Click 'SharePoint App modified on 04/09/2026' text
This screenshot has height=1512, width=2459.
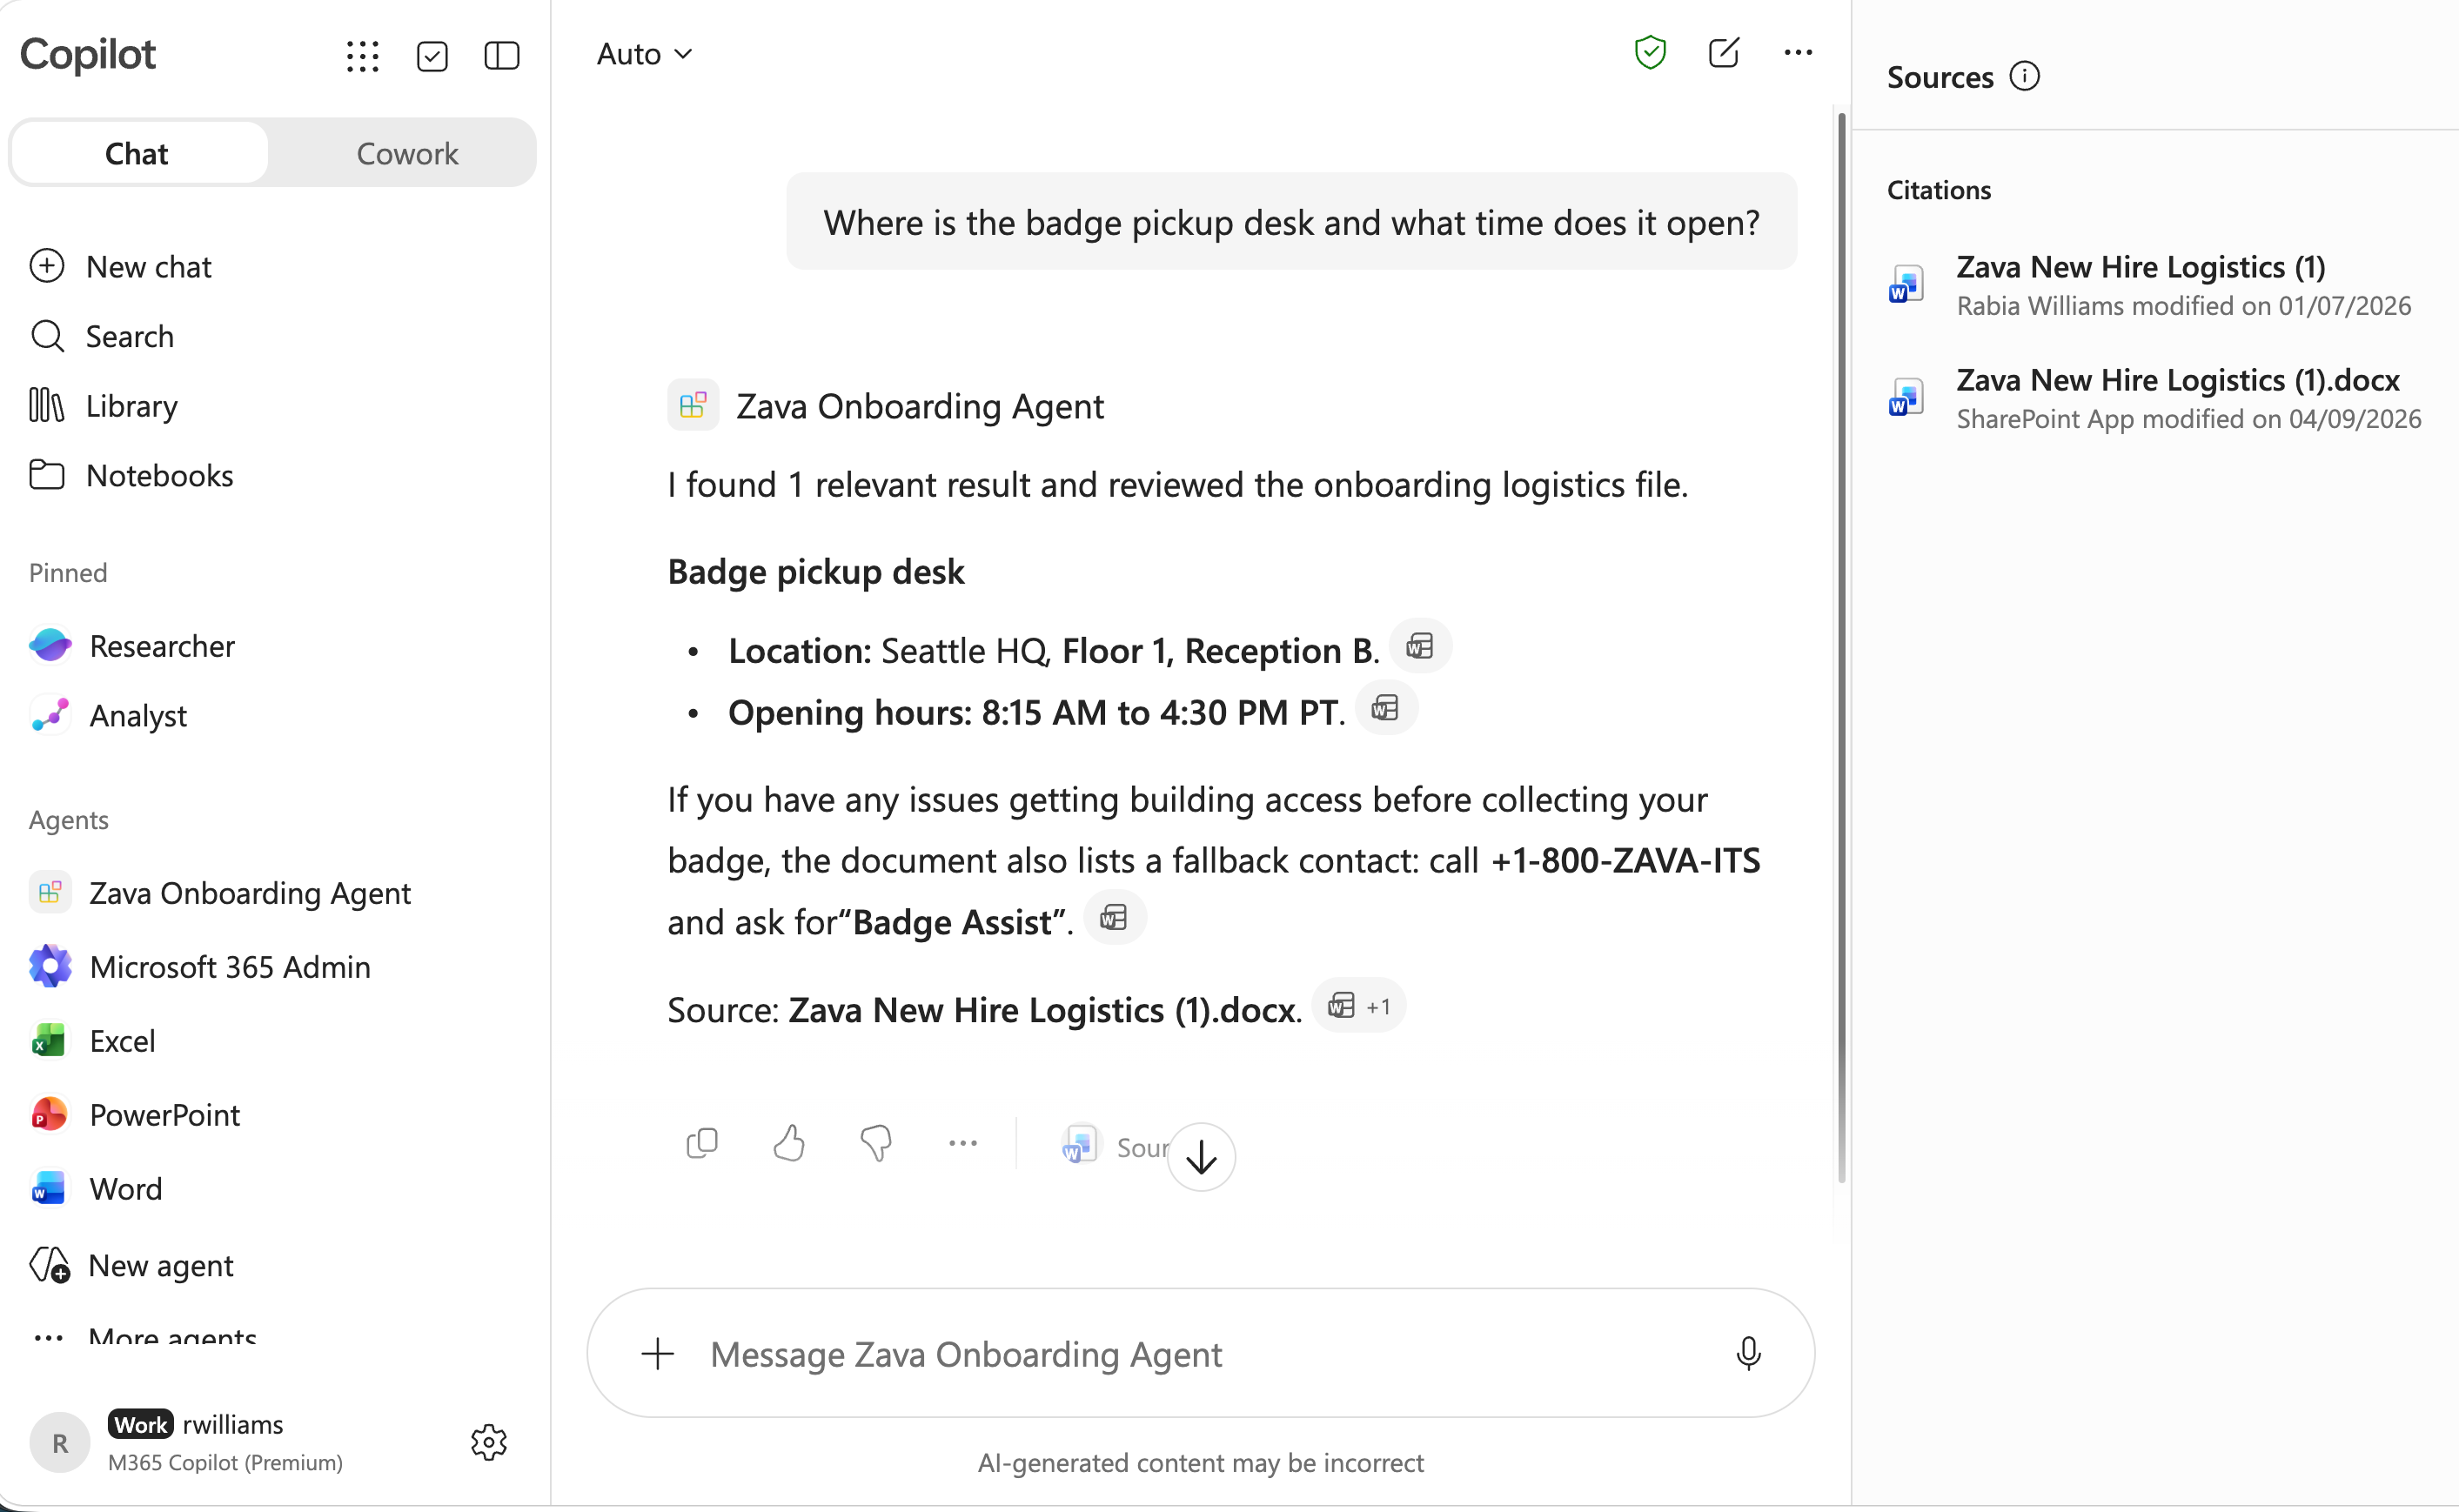tap(2189, 419)
